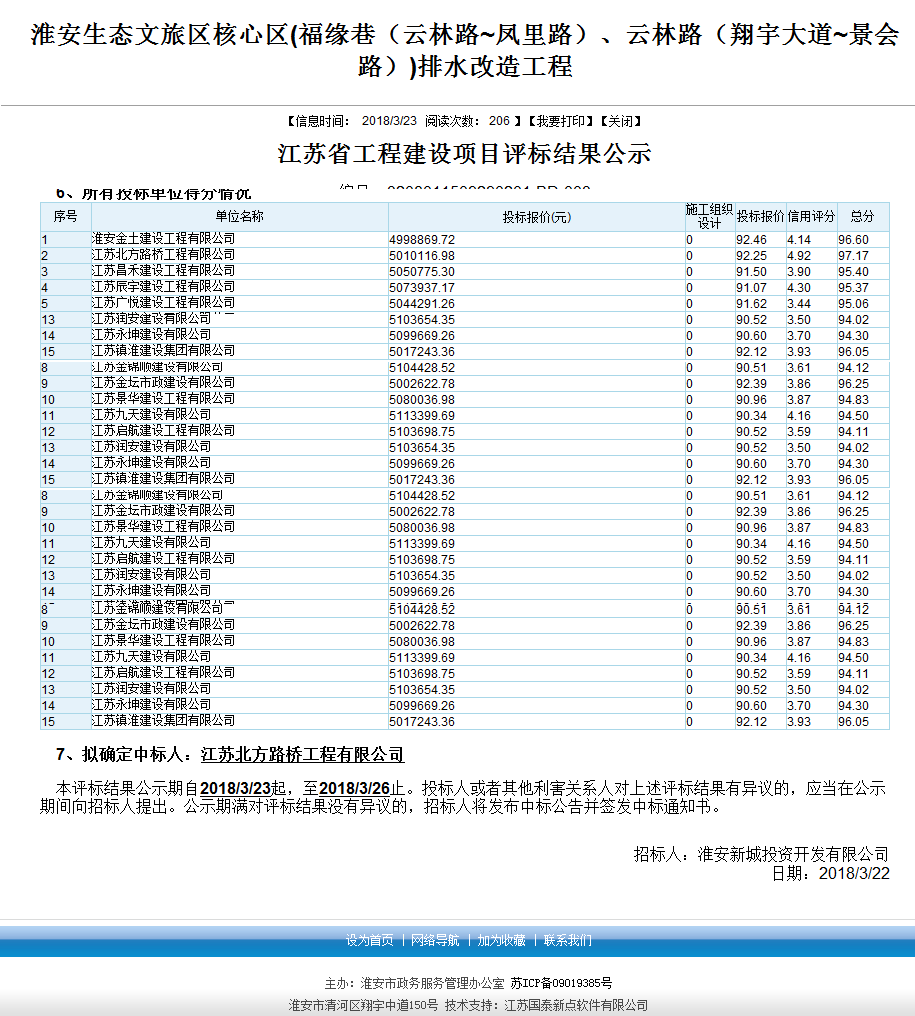This screenshot has height=1016, width=915.
Task: Click the address 淮安市清河区翔宇中道150号
Action: [363, 1006]
